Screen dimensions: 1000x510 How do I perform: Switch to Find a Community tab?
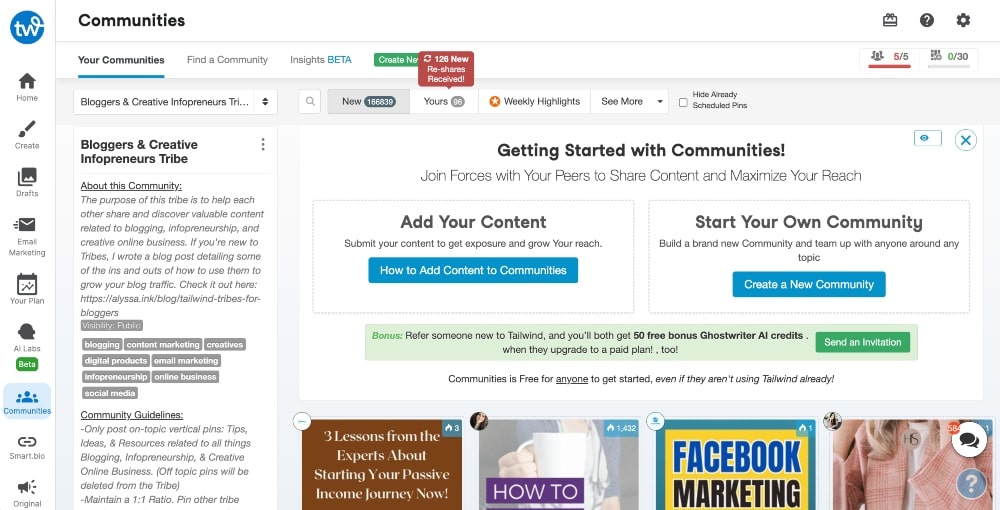click(x=227, y=60)
